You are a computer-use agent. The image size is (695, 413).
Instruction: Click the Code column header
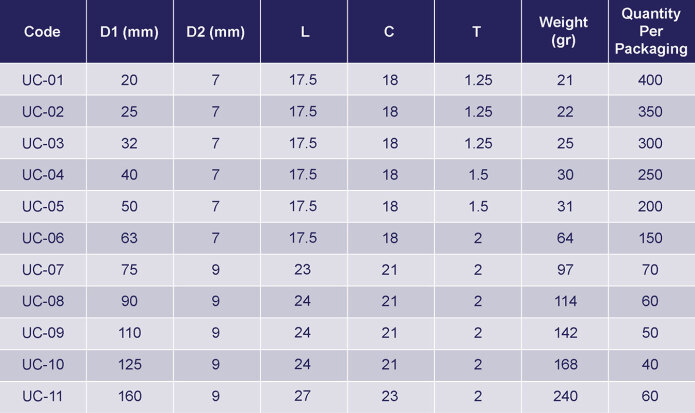[x=43, y=31]
